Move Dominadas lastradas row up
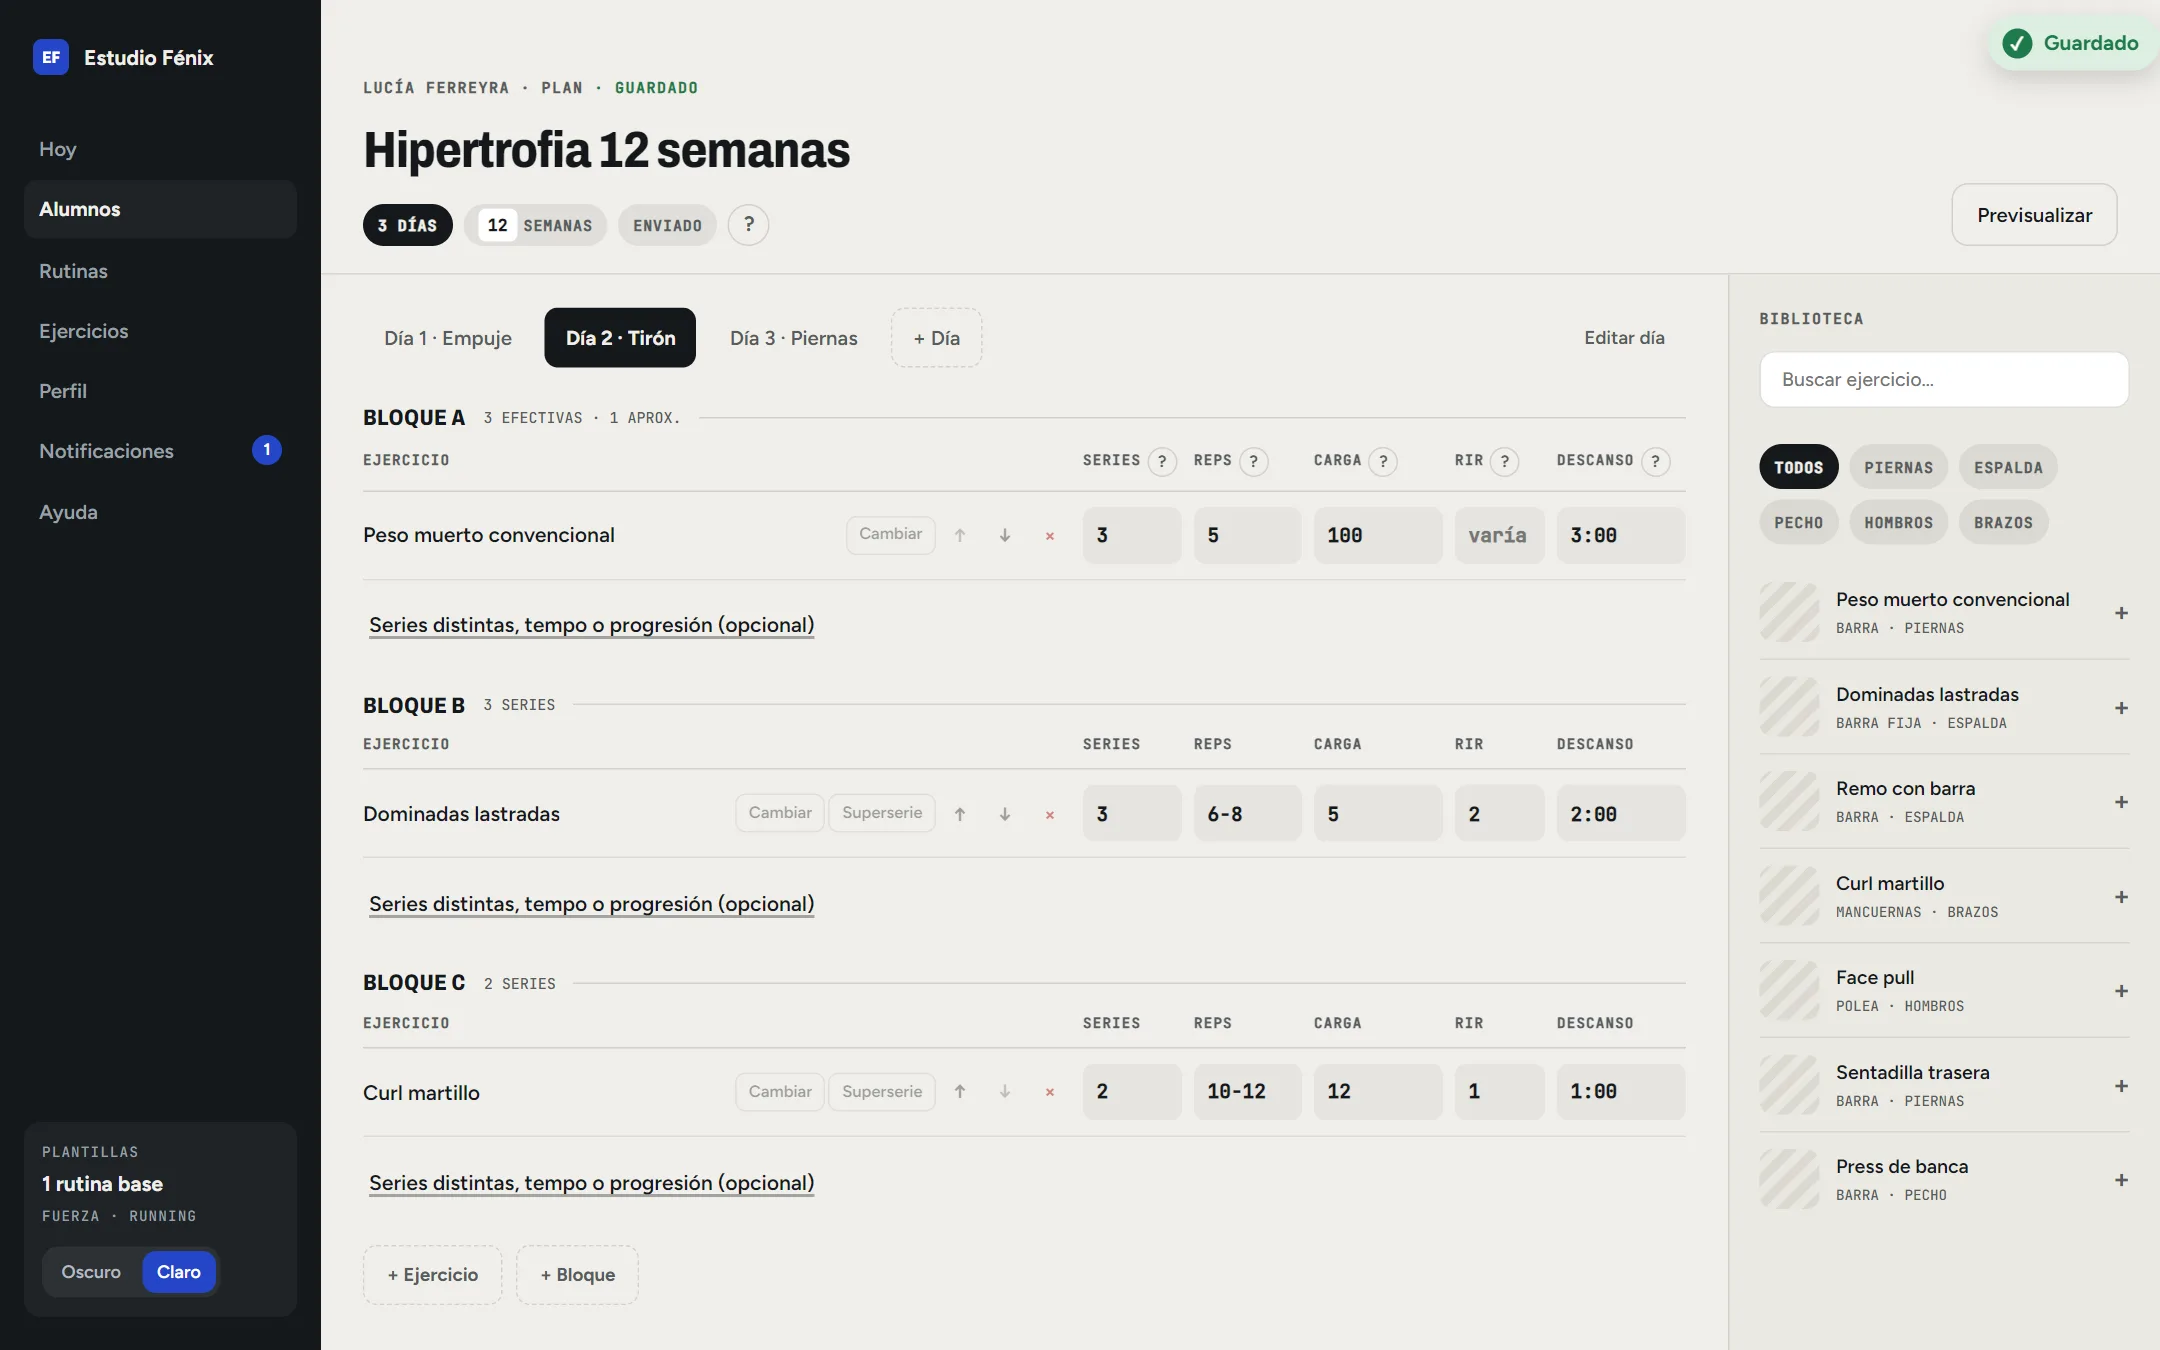This screenshot has width=2160, height=1350. click(960, 814)
